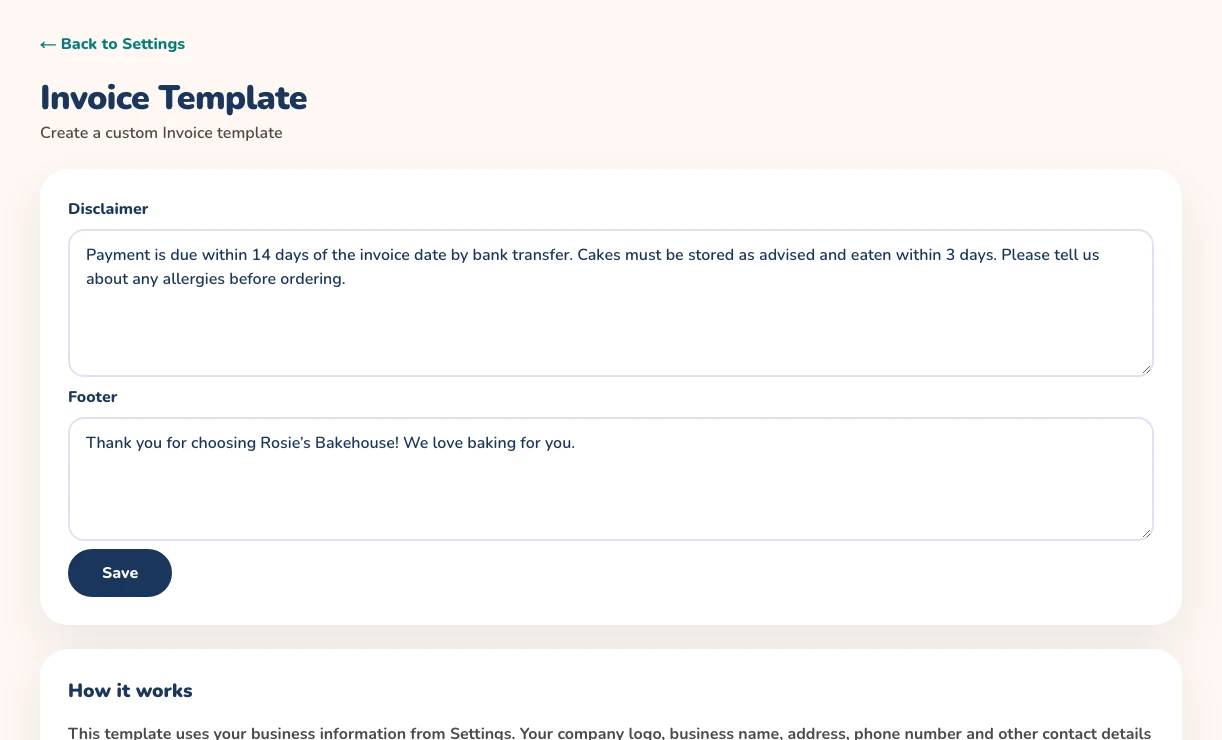Click the 'Create a custom Invoice template' subtitle

tap(161, 133)
